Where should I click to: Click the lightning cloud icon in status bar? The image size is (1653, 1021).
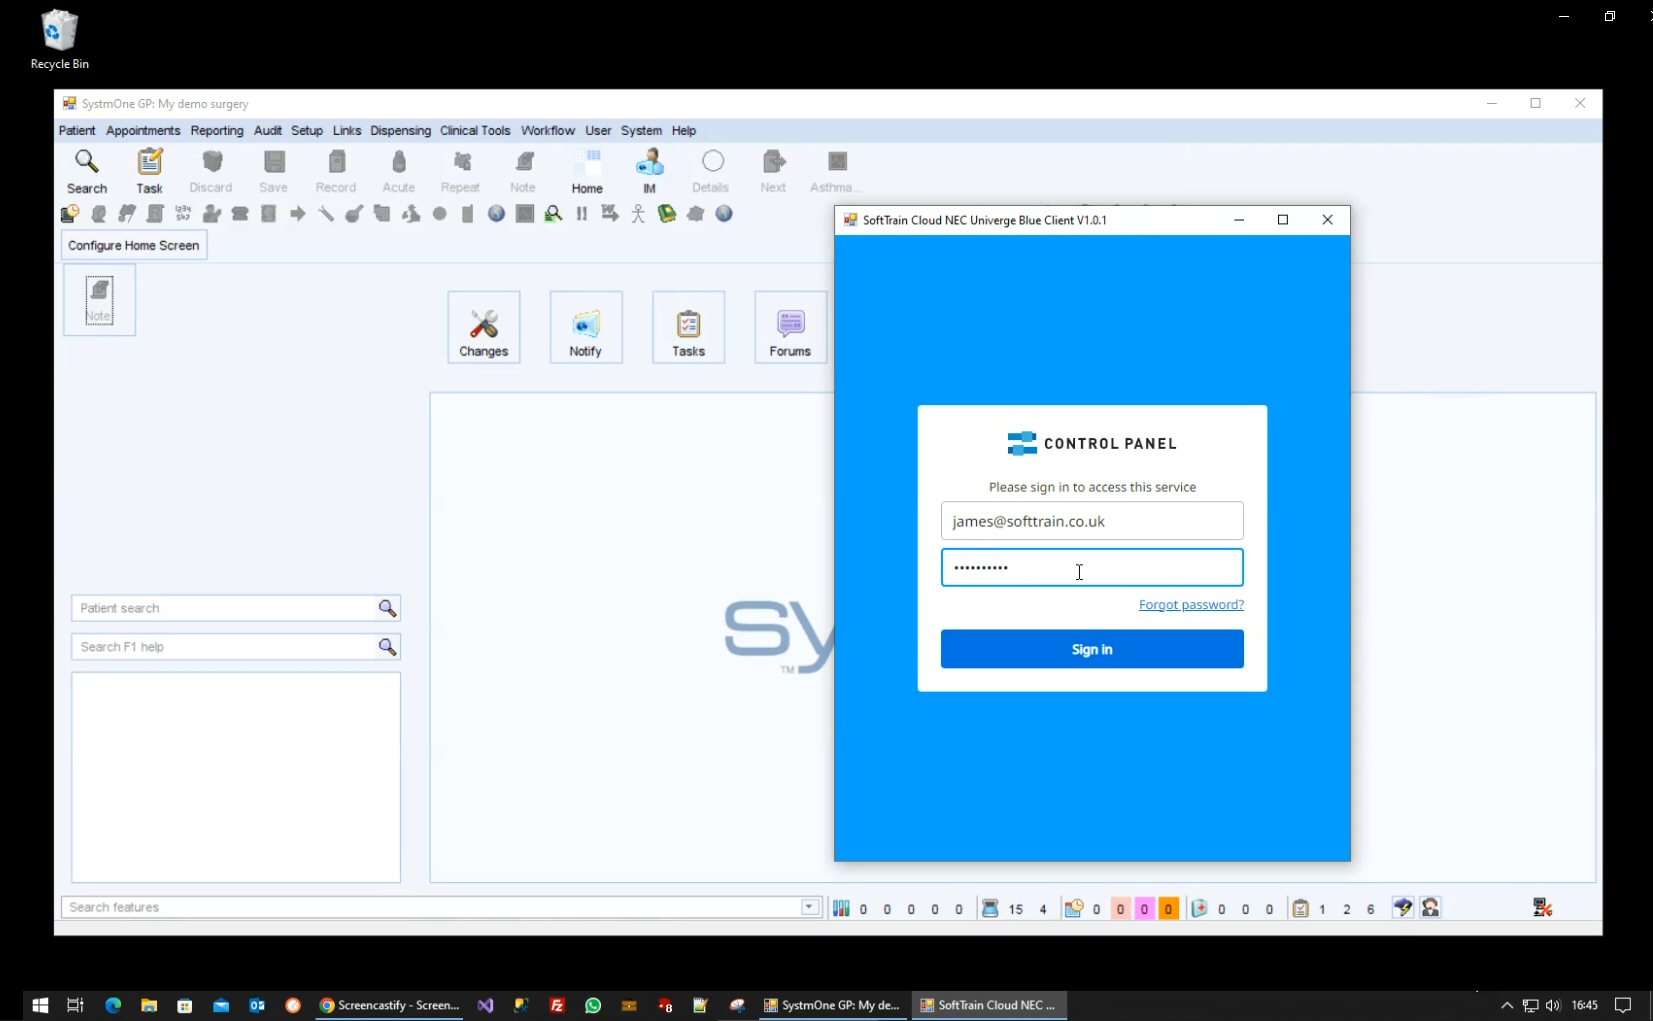click(1403, 908)
